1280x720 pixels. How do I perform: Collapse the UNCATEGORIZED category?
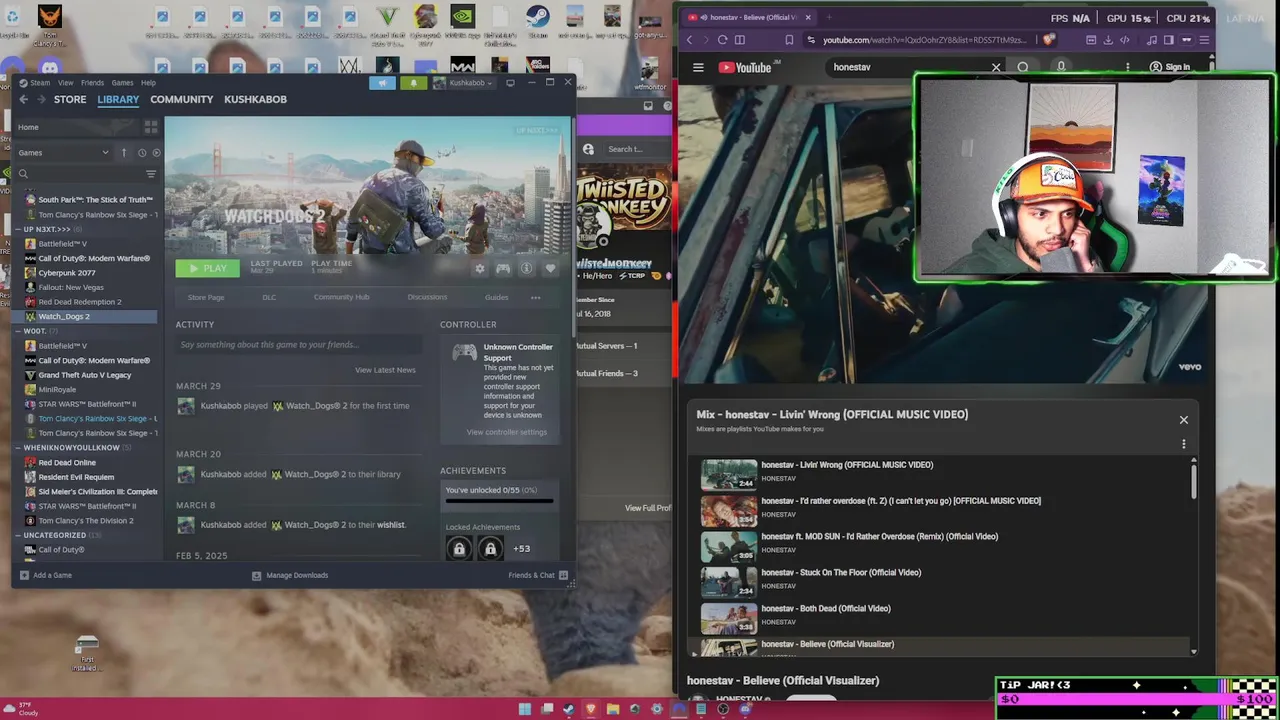[x=19, y=535]
